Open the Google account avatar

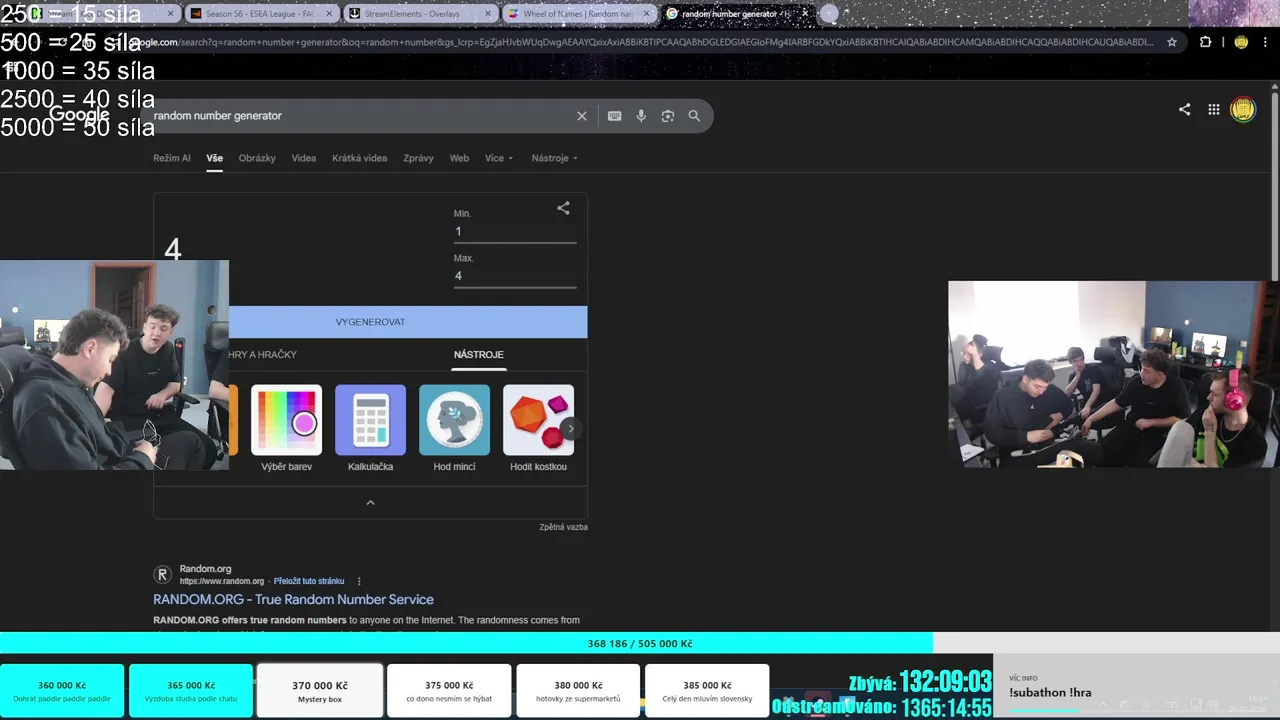pos(1243,110)
